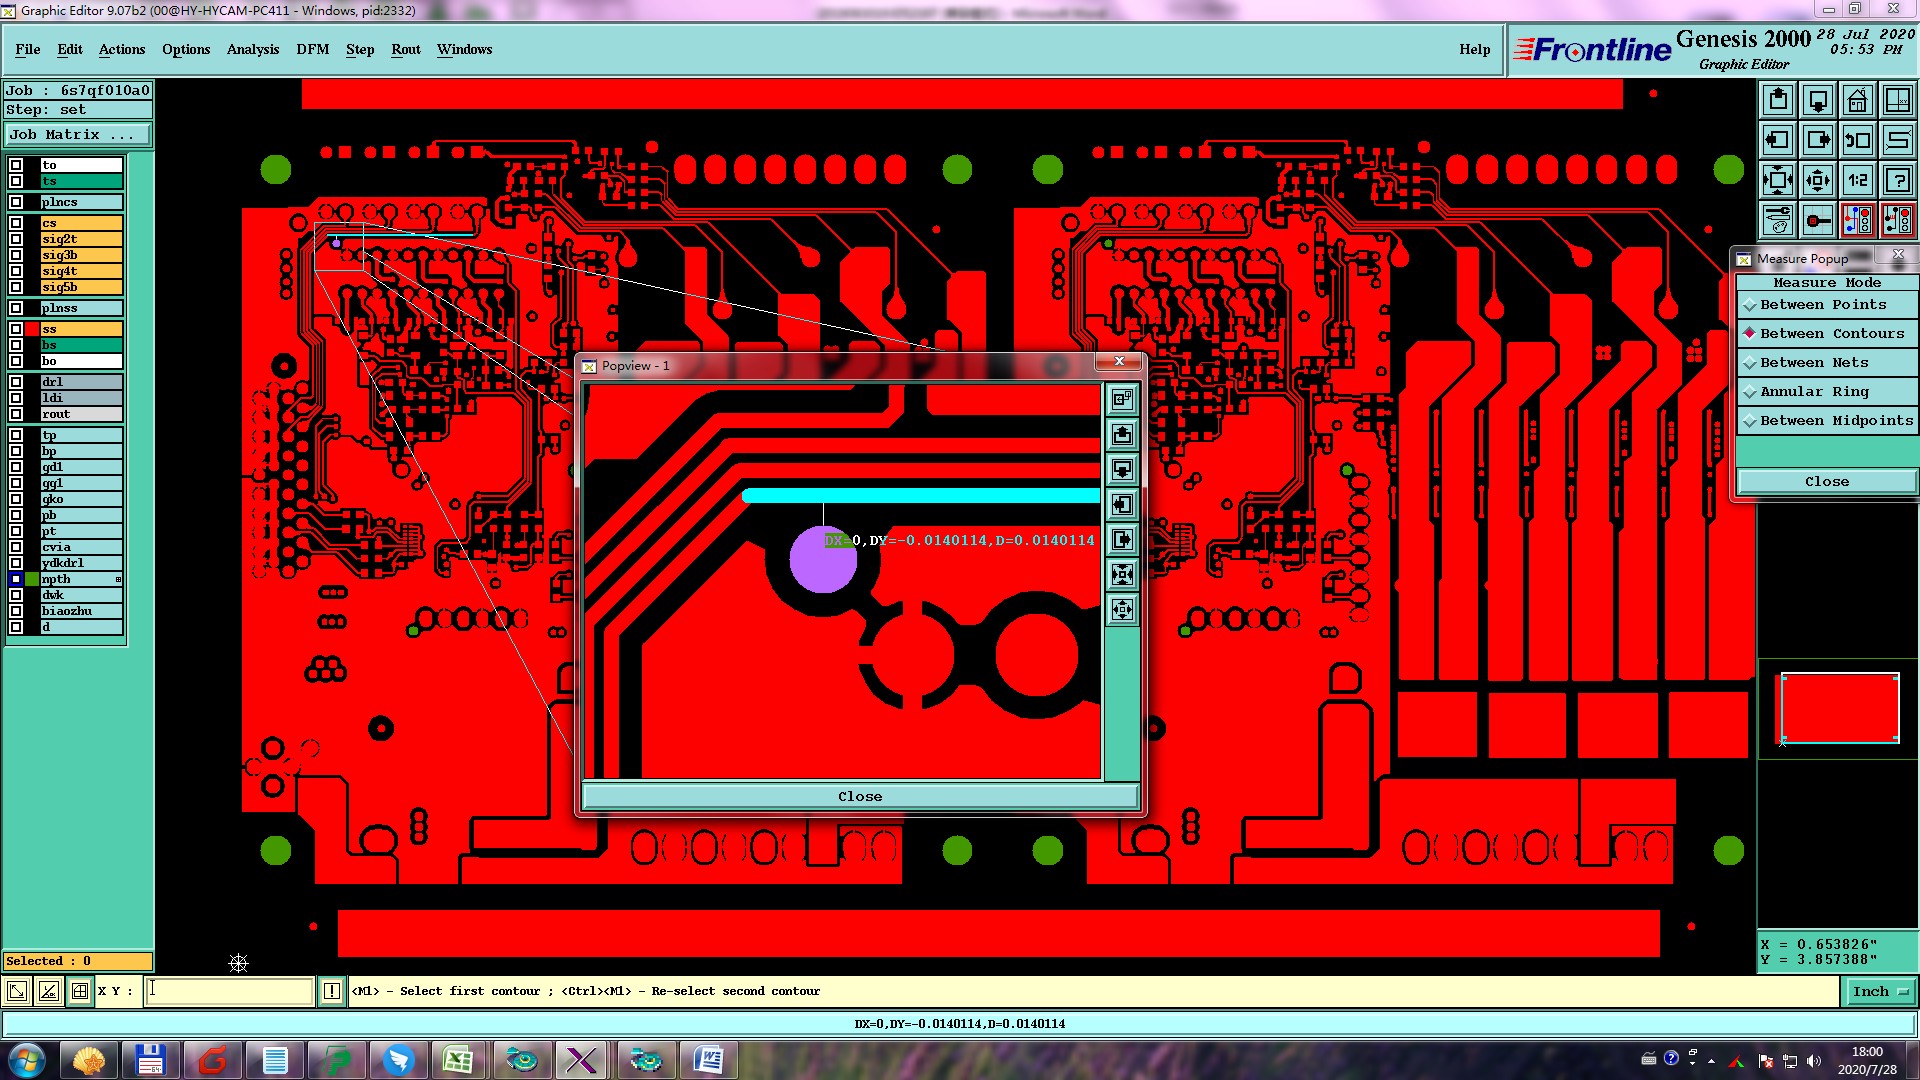1920x1080 pixels.
Task: Toggle display checkbox for layer drl
Action: point(16,382)
